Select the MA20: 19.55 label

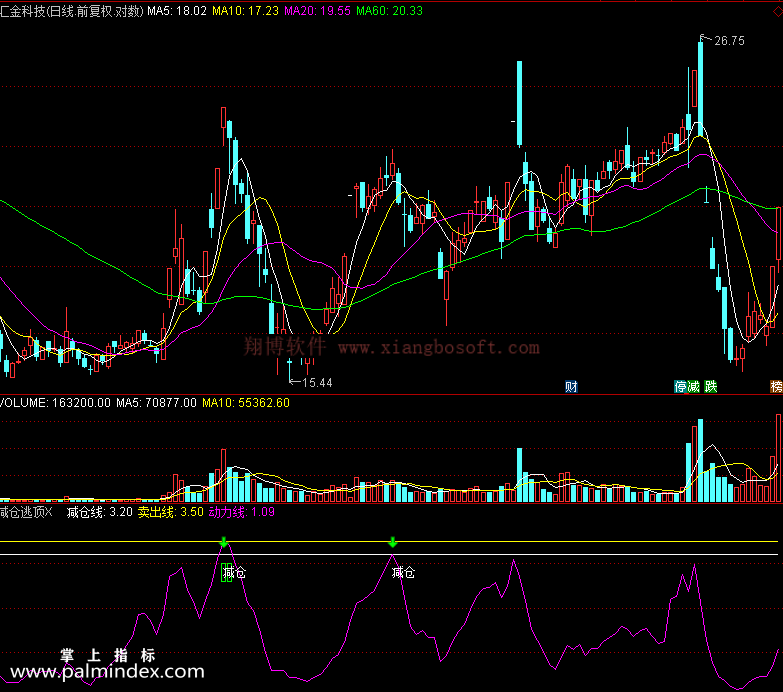point(318,11)
